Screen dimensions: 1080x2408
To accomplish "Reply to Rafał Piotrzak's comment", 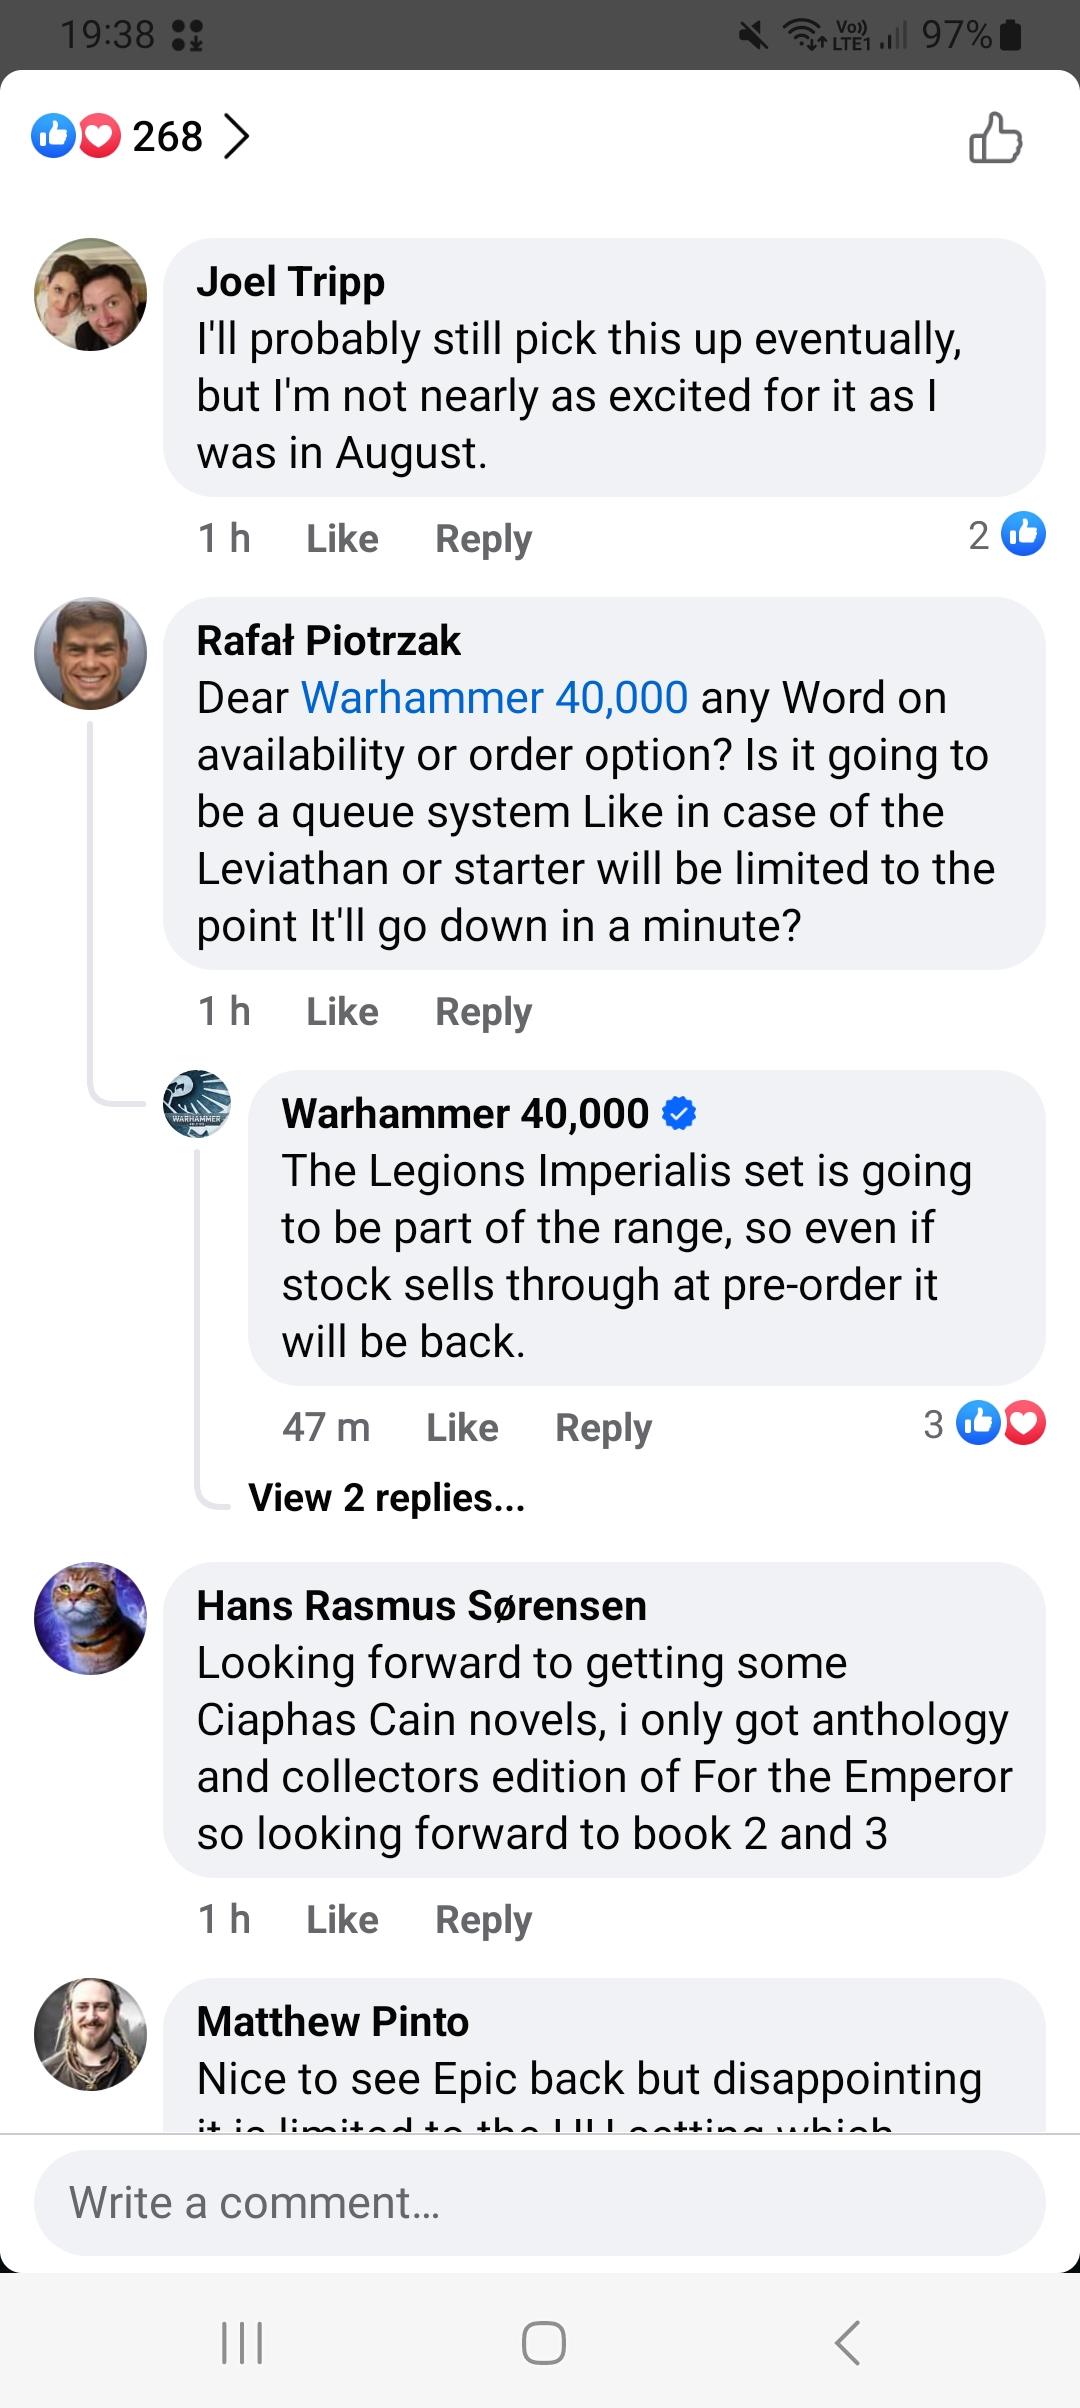I will 483,1011.
